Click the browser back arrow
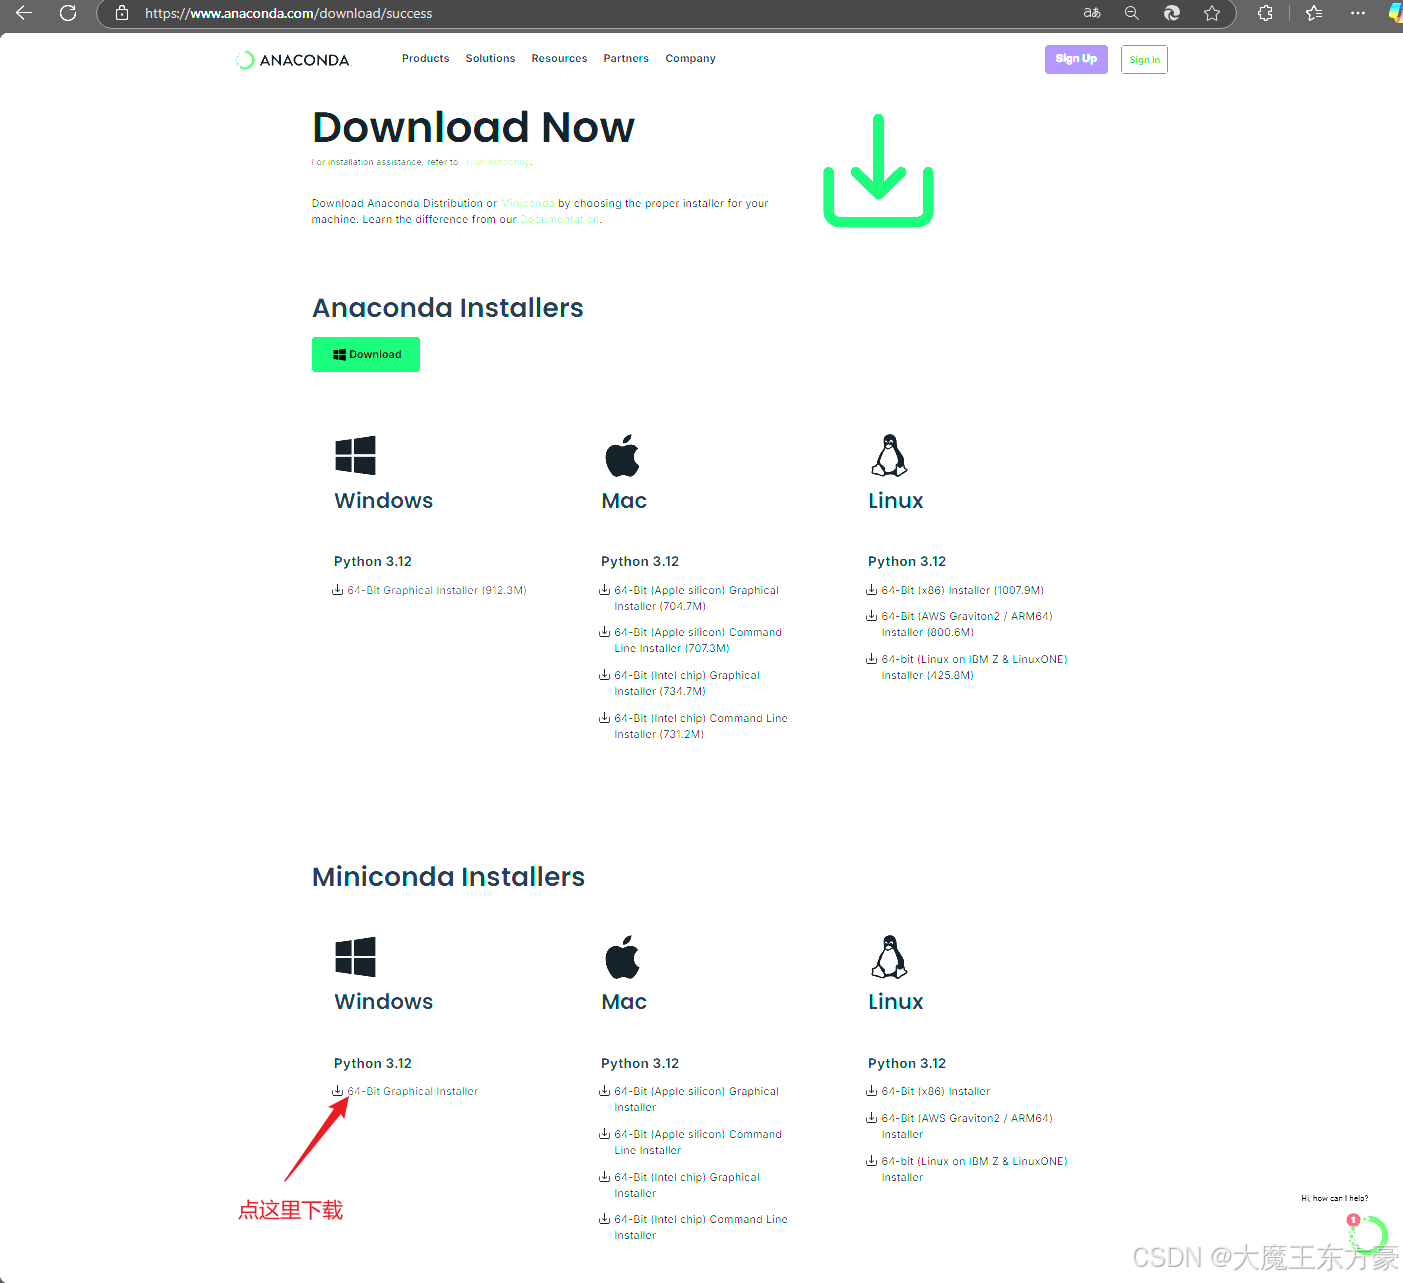The image size is (1403, 1283). tap(24, 13)
